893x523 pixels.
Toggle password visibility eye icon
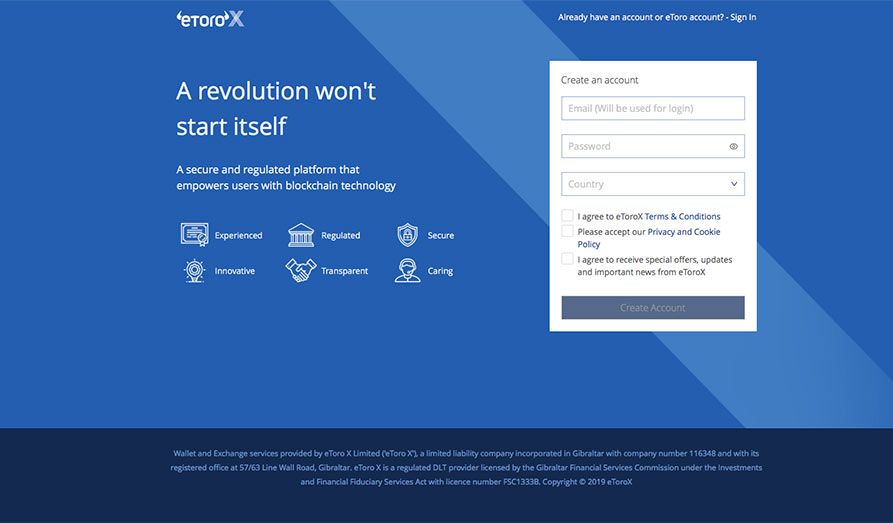click(x=734, y=146)
